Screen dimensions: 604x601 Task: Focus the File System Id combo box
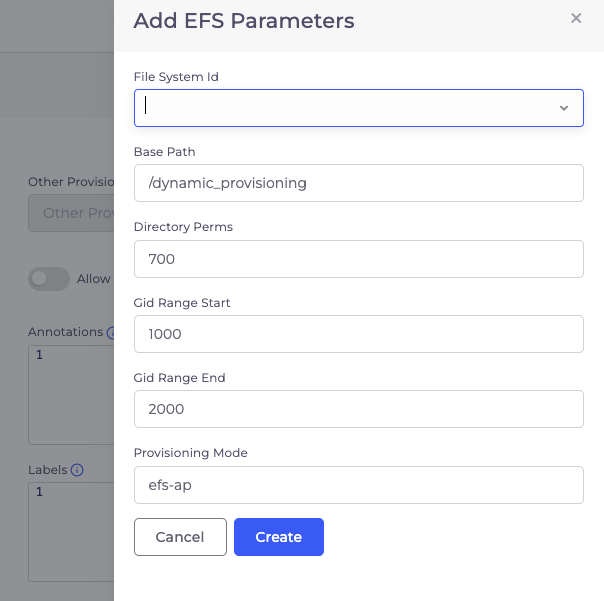[359, 108]
